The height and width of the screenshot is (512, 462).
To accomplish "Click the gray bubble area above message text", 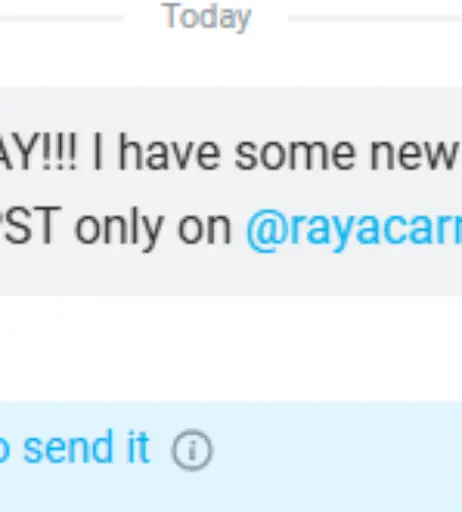I will (x=231, y=108).
